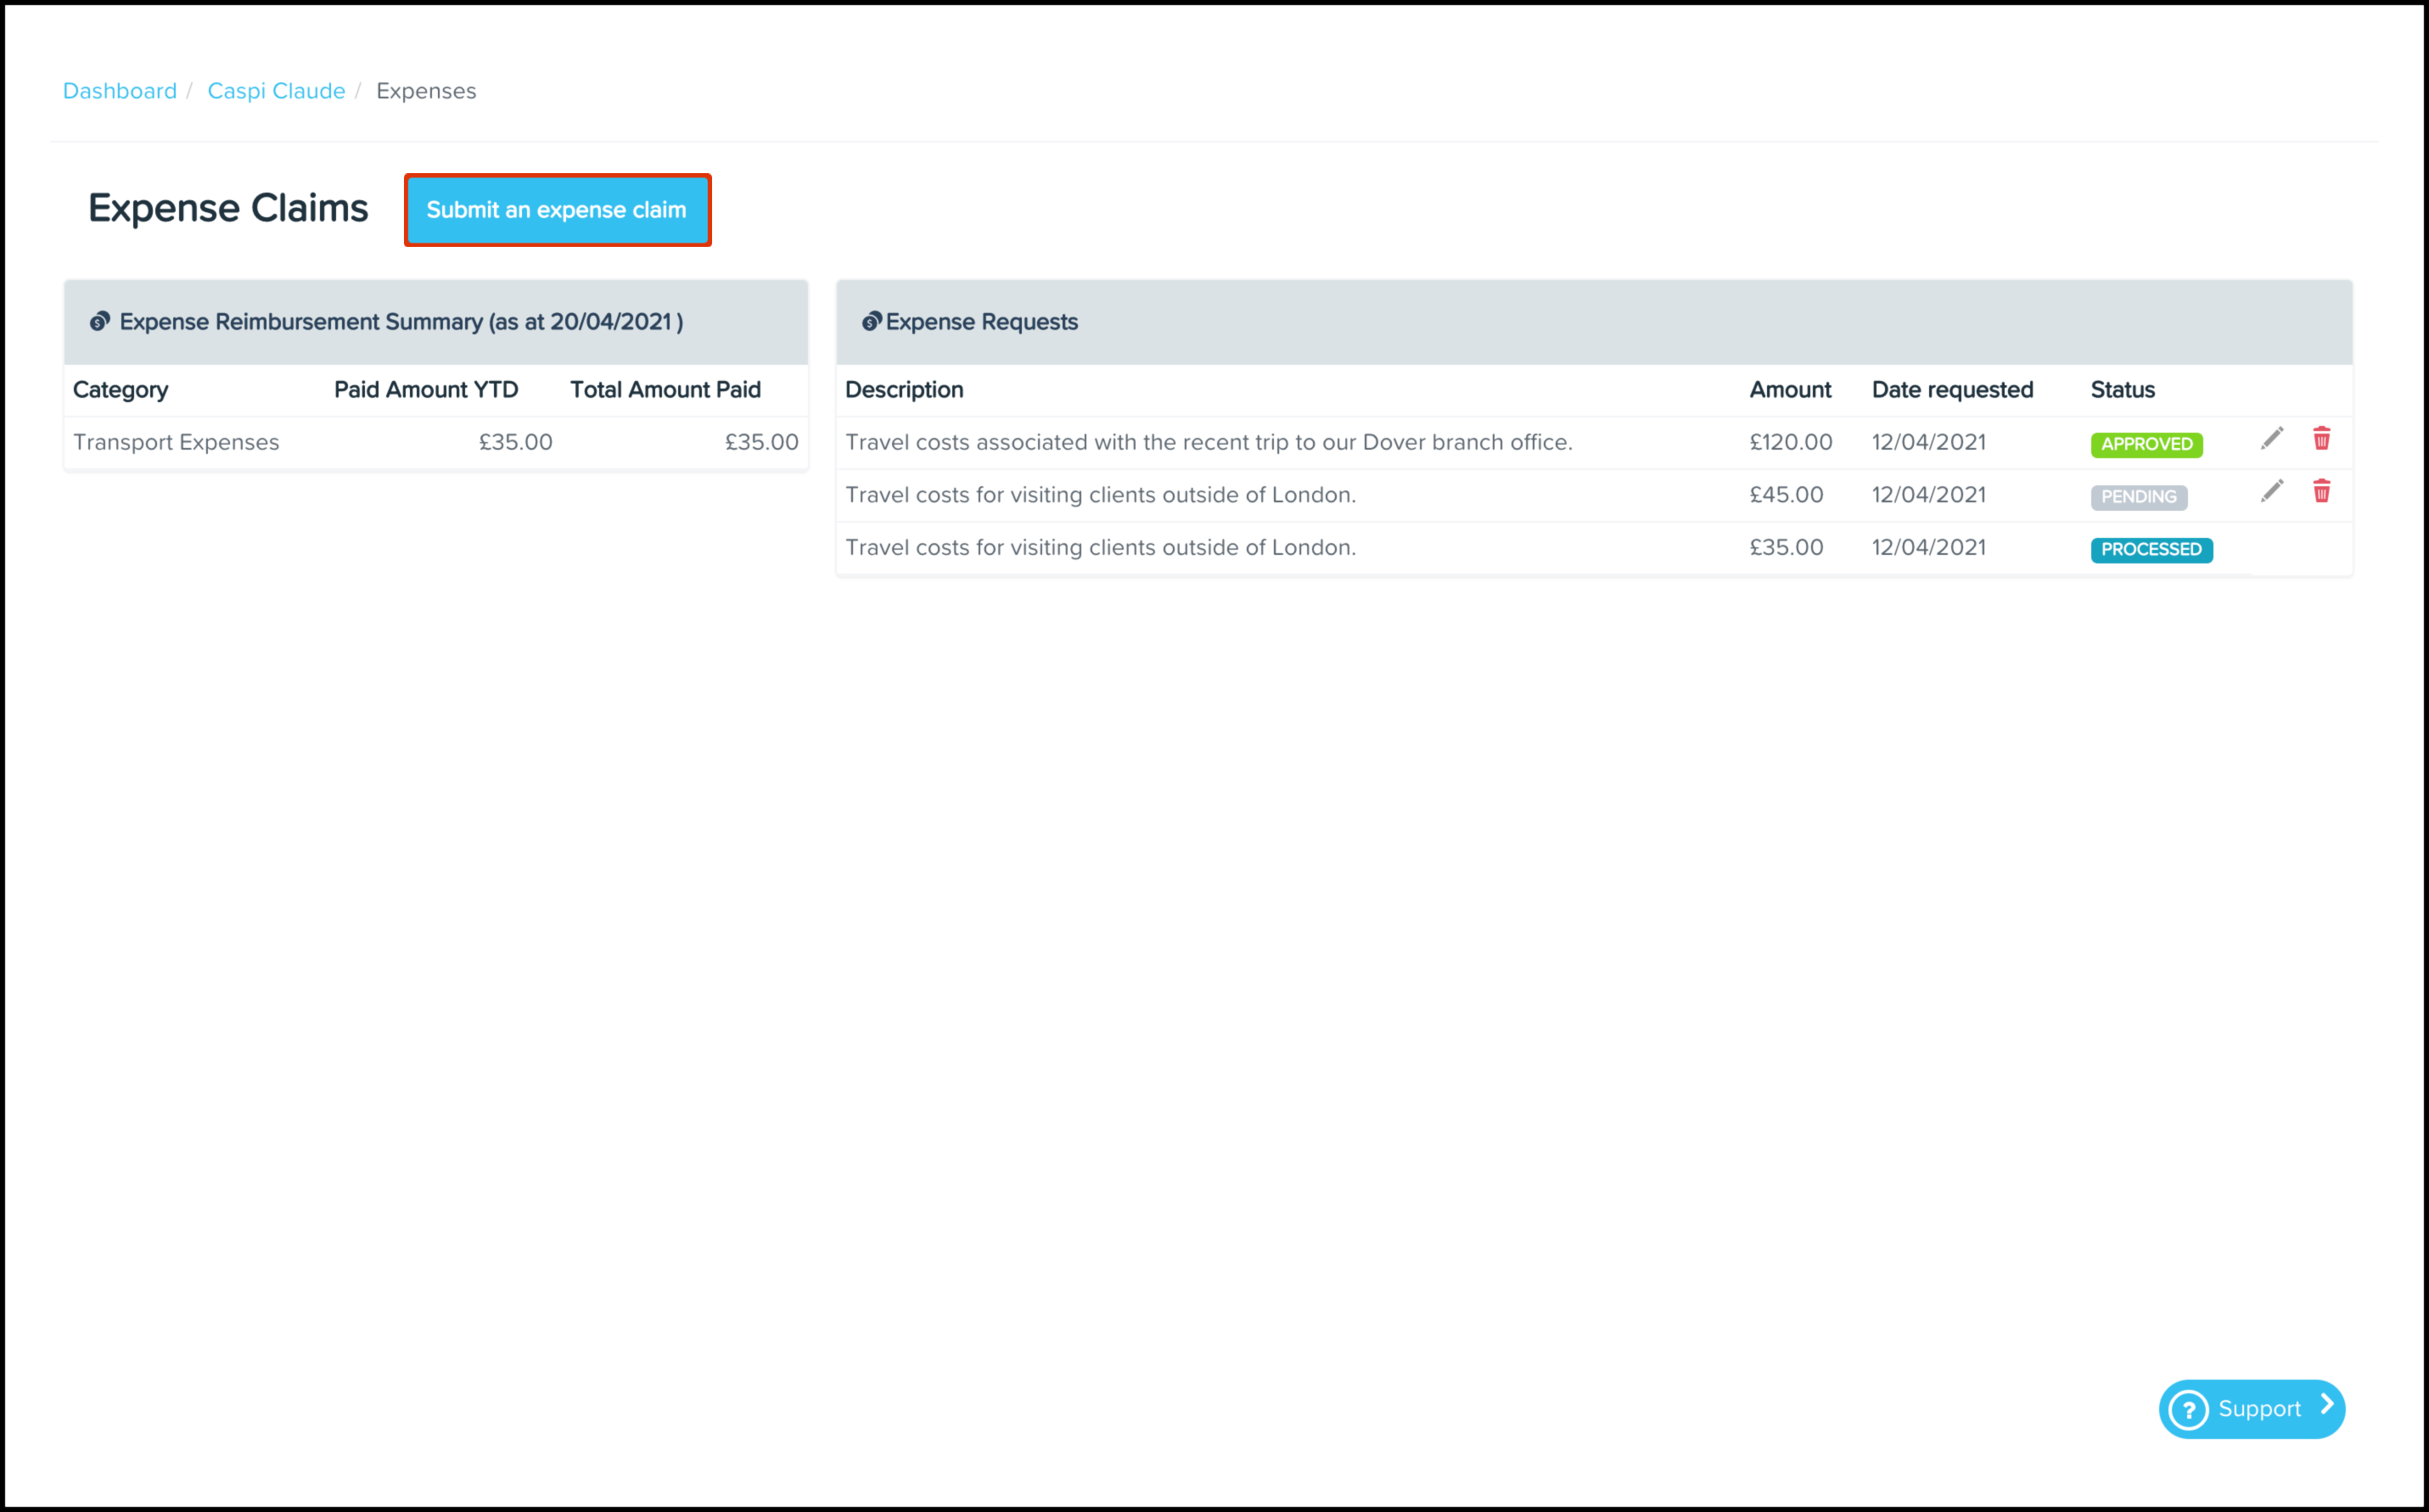The image size is (2429, 1512).
Task: Click pencil icon for pending £45.00 claim
Action: tap(2271, 491)
